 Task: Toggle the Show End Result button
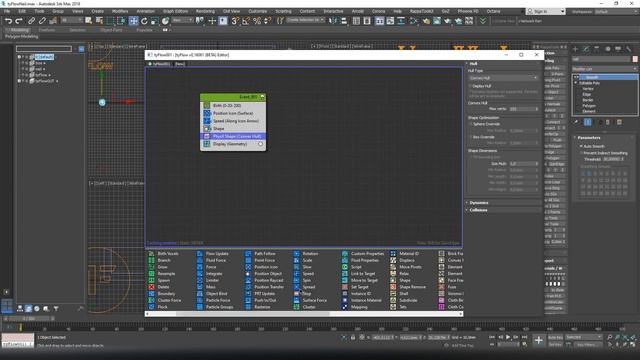[588, 122]
